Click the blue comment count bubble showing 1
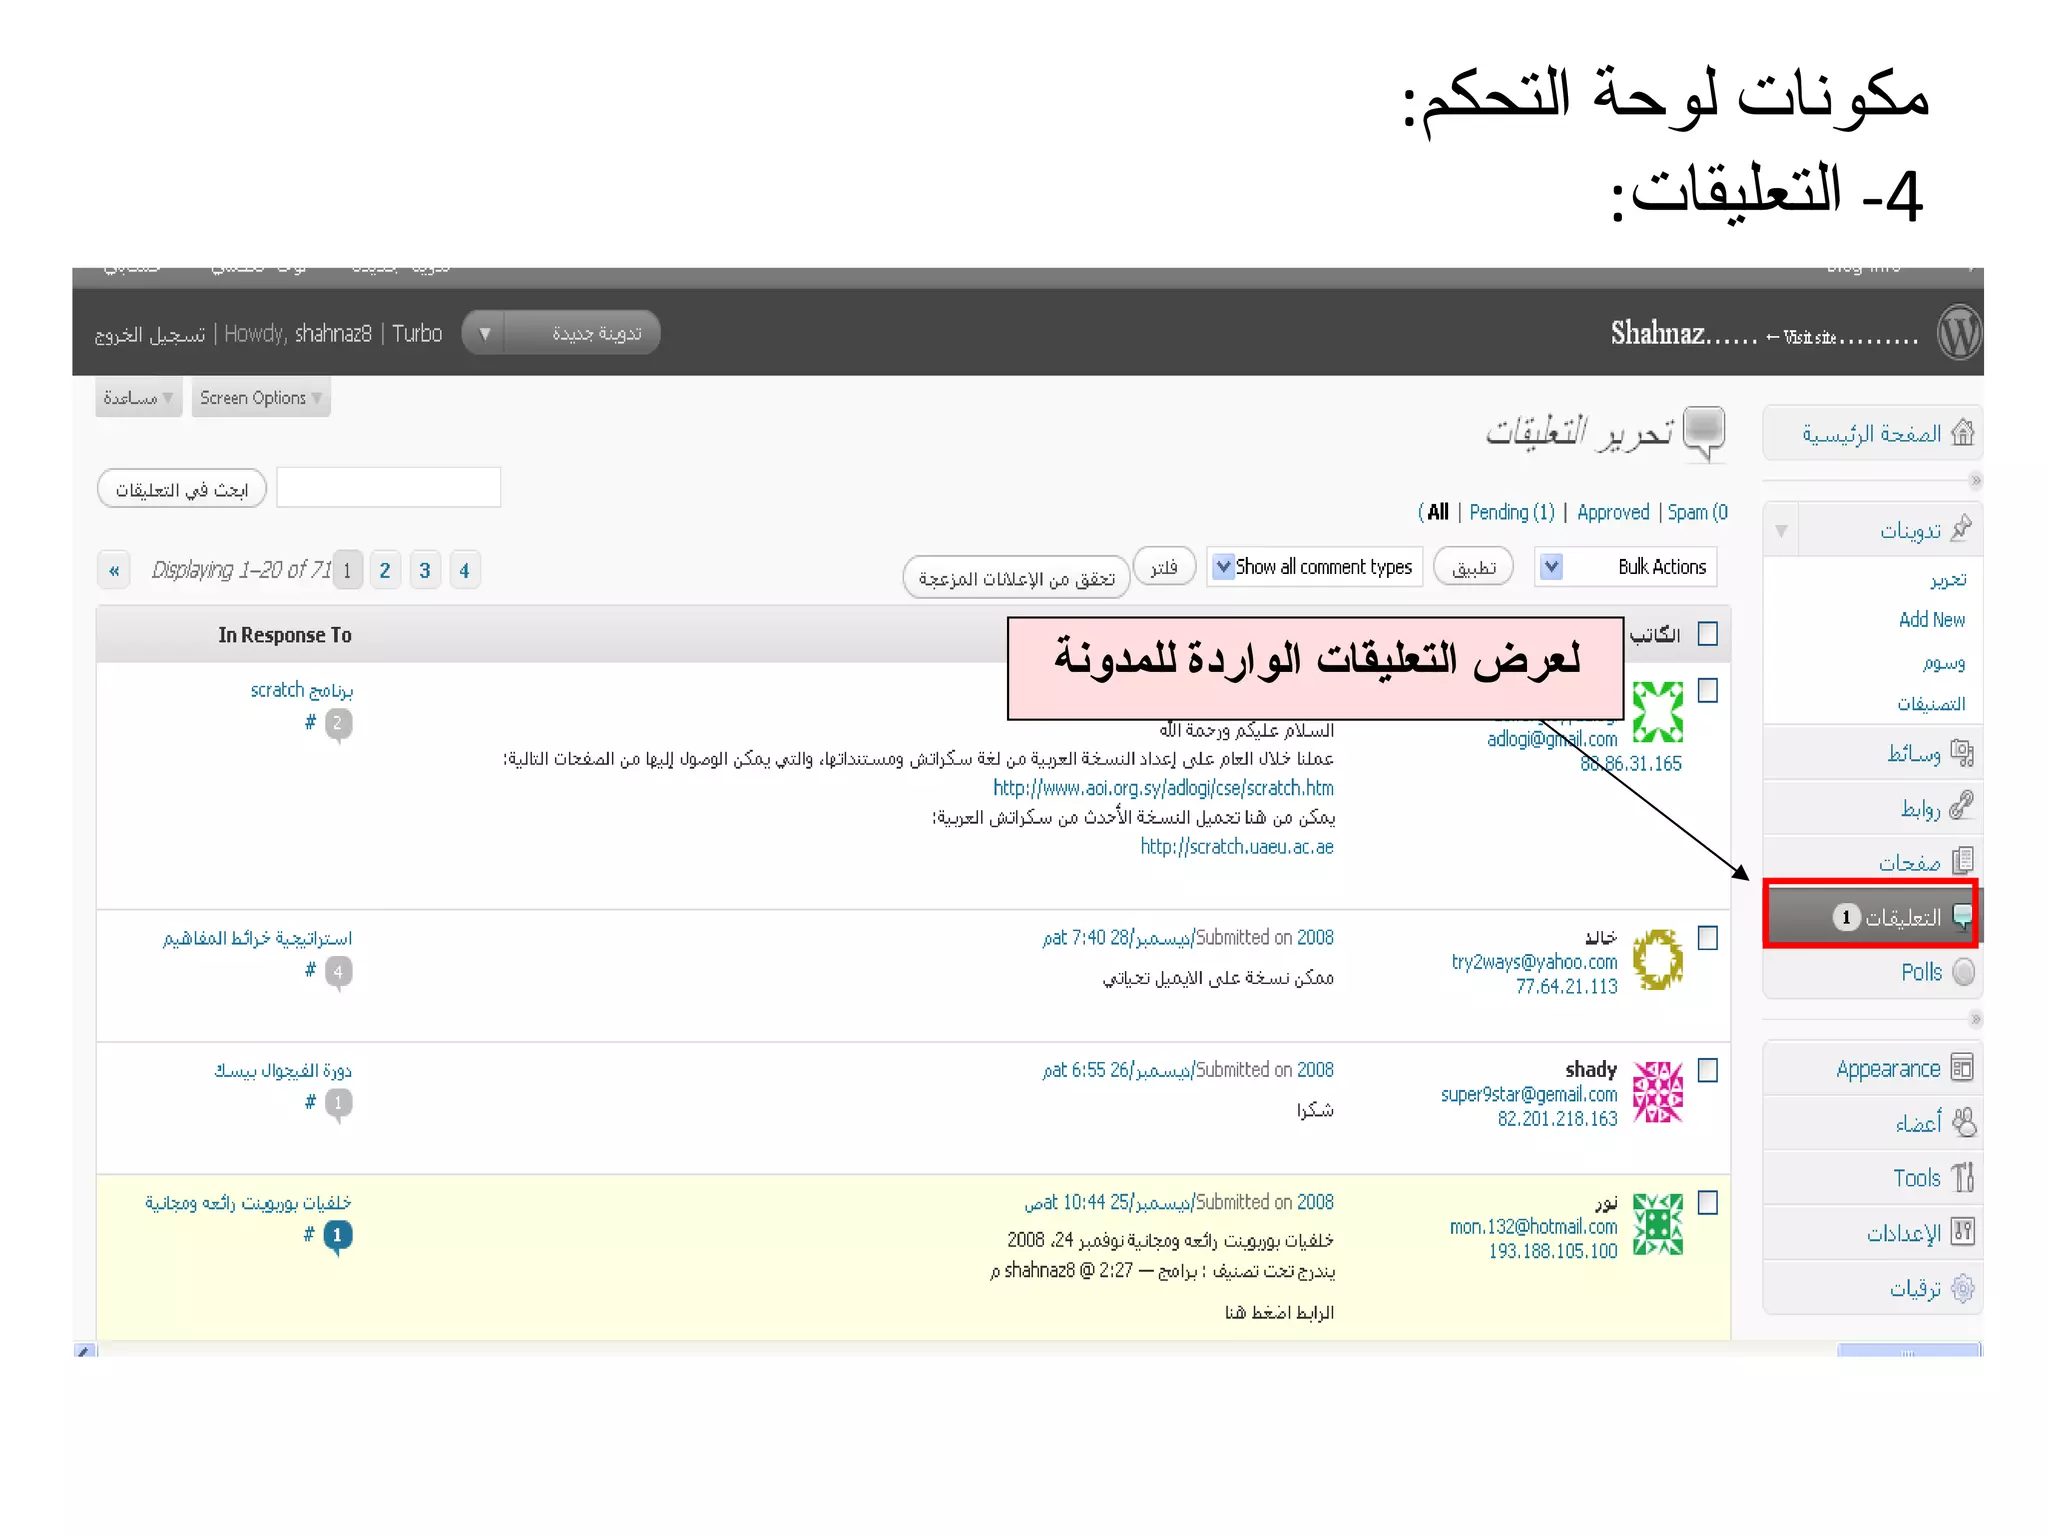This screenshot has width=2048, height=1536. pyautogui.click(x=338, y=1237)
